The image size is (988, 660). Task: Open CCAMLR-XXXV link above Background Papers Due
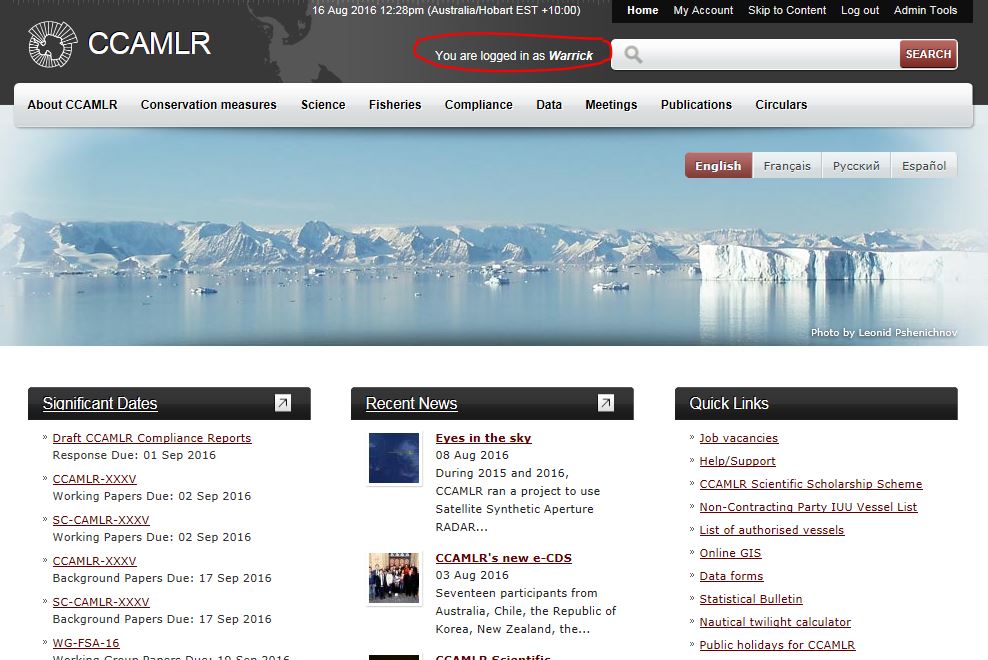tap(95, 560)
